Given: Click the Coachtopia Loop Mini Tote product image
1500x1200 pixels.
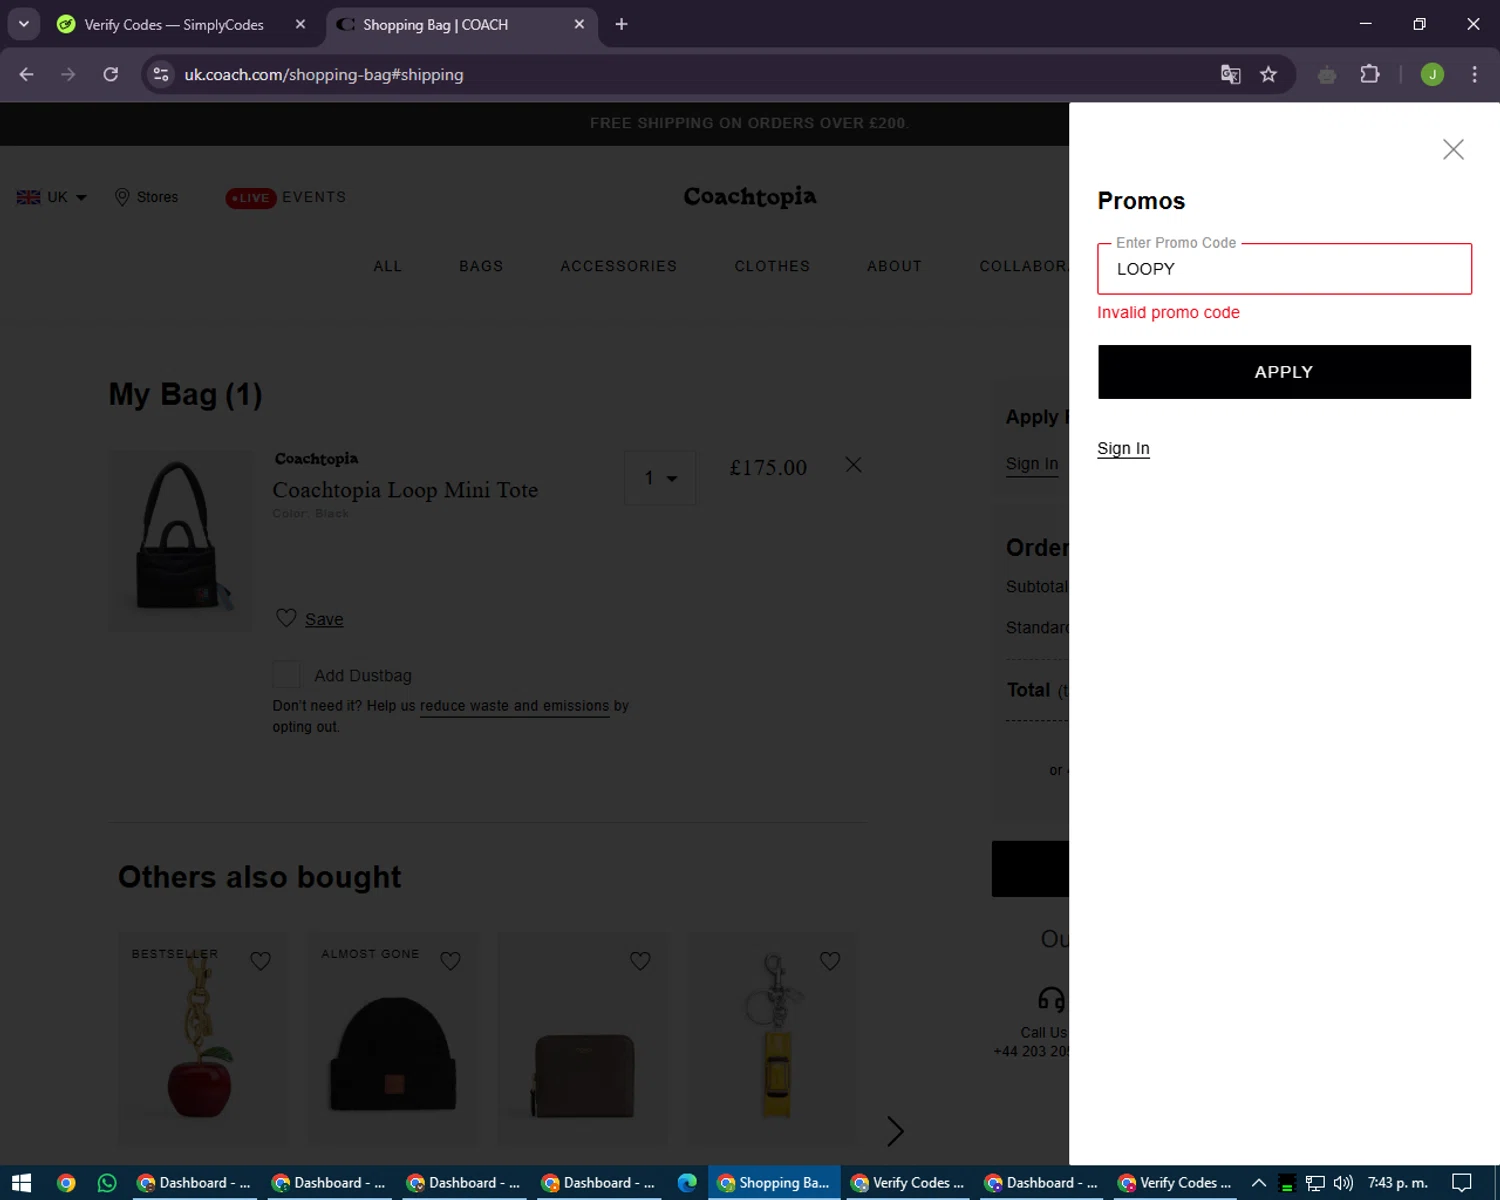Looking at the screenshot, I should coord(181,540).
